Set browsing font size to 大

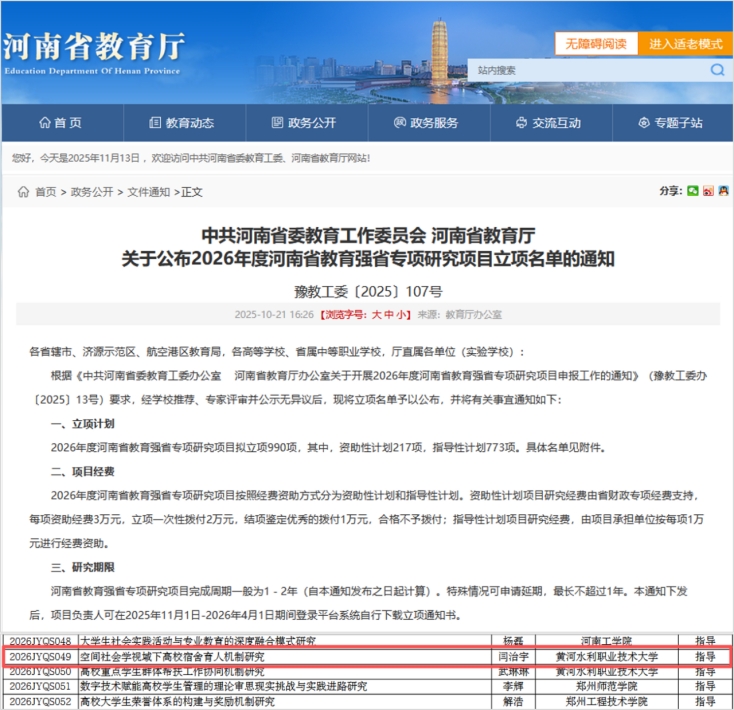377,314
